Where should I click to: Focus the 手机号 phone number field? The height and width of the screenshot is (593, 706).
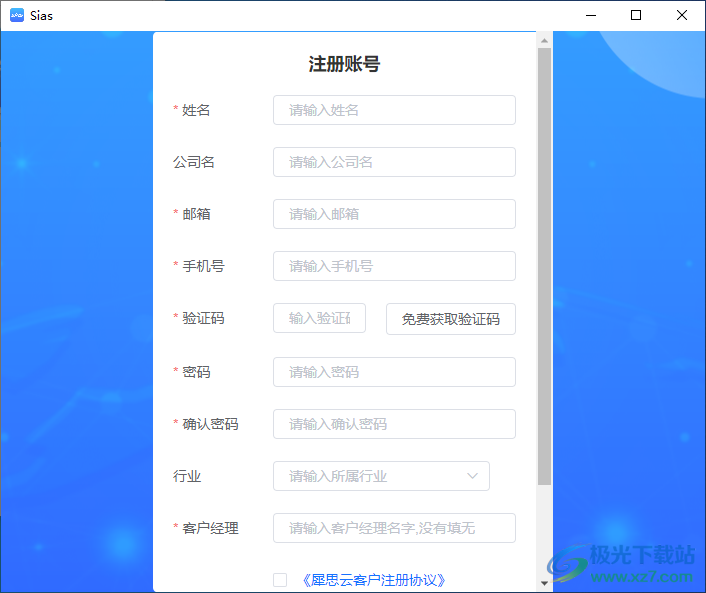point(394,266)
